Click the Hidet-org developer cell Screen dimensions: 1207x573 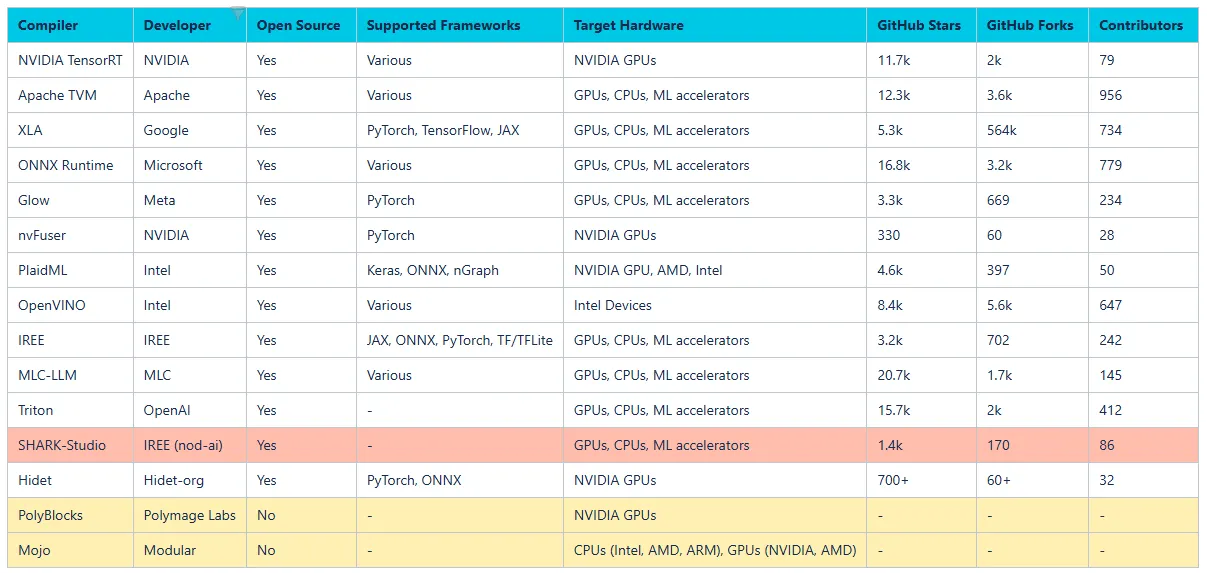coord(190,480)
